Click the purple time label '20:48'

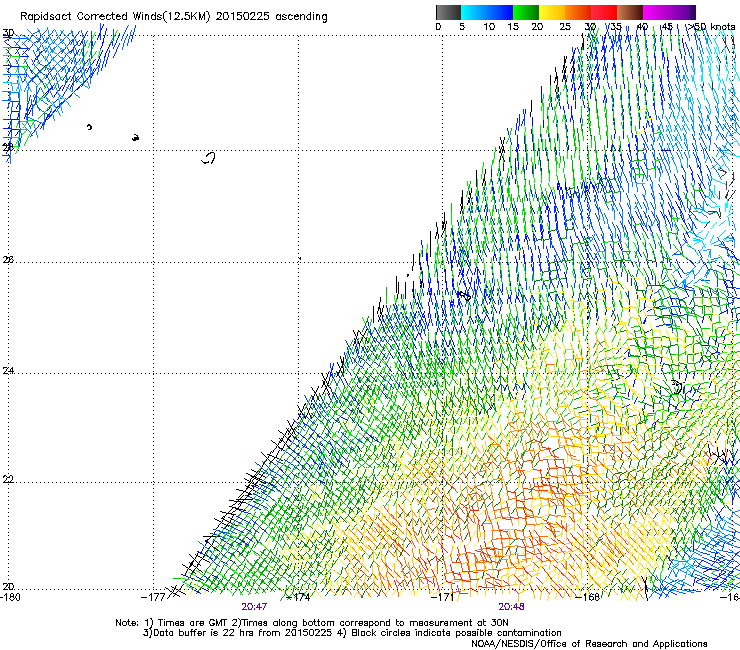(511, 607)
